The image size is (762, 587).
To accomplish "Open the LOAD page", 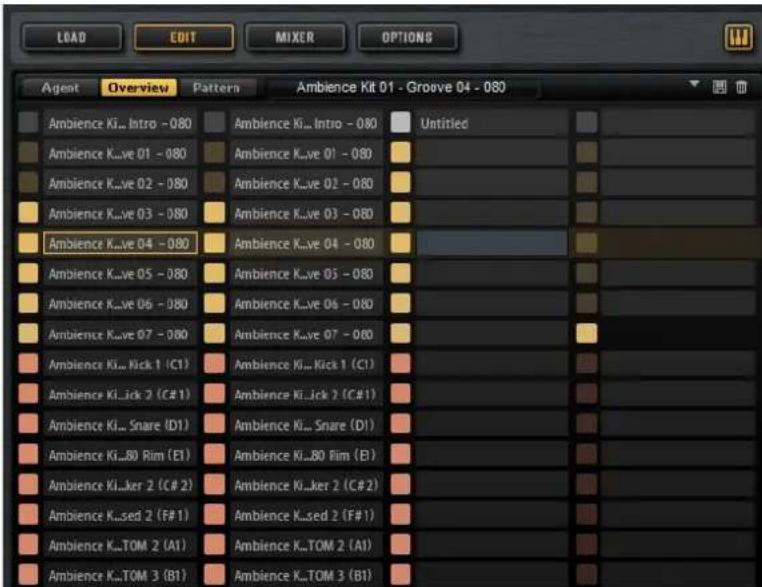I will [71, 37].
